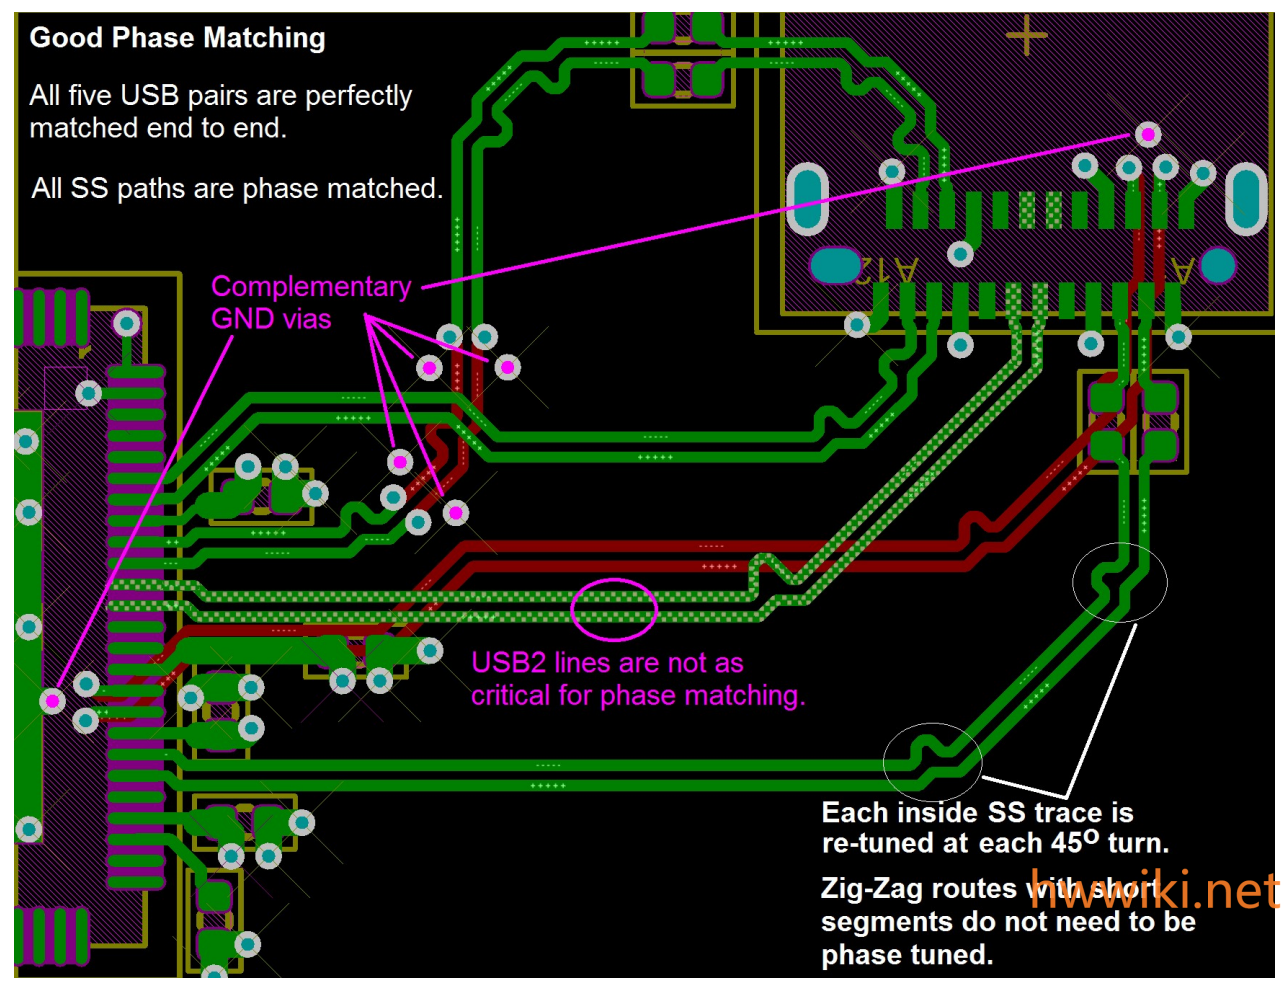
Task: Select the via at top of left connector column
Action: pyautogui.click(x=126, y=323)
